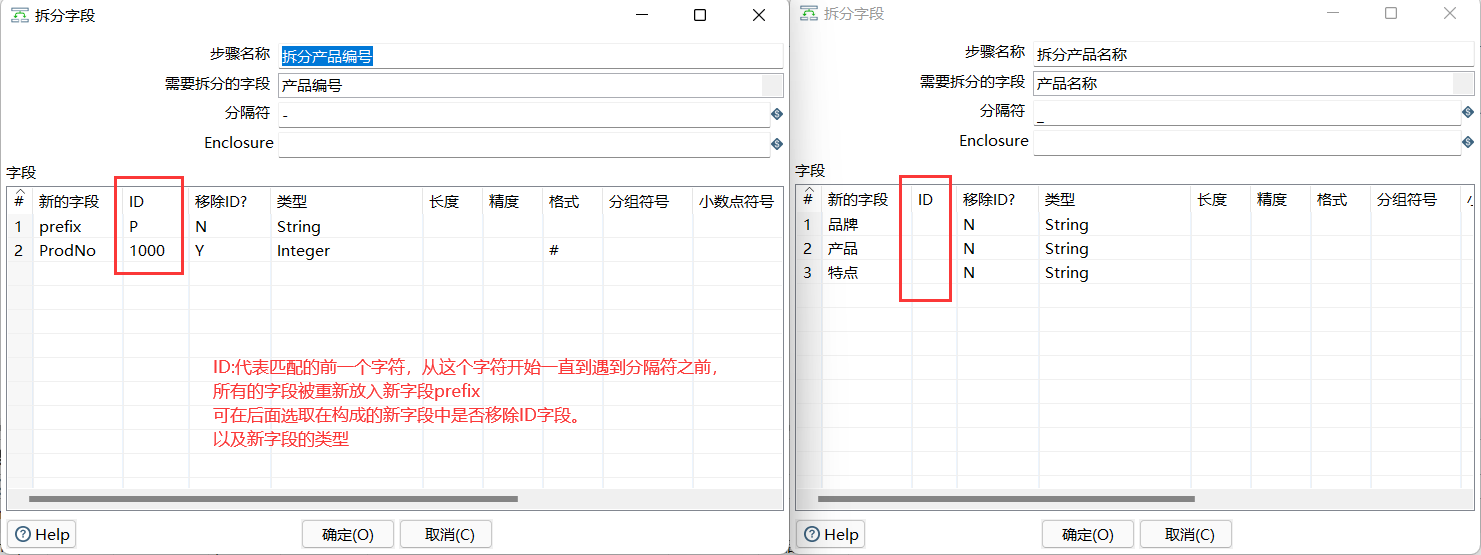1481x555 pixels.
Task: Click the right dialog's 分隔符 input
Action: coord(1247,112)
